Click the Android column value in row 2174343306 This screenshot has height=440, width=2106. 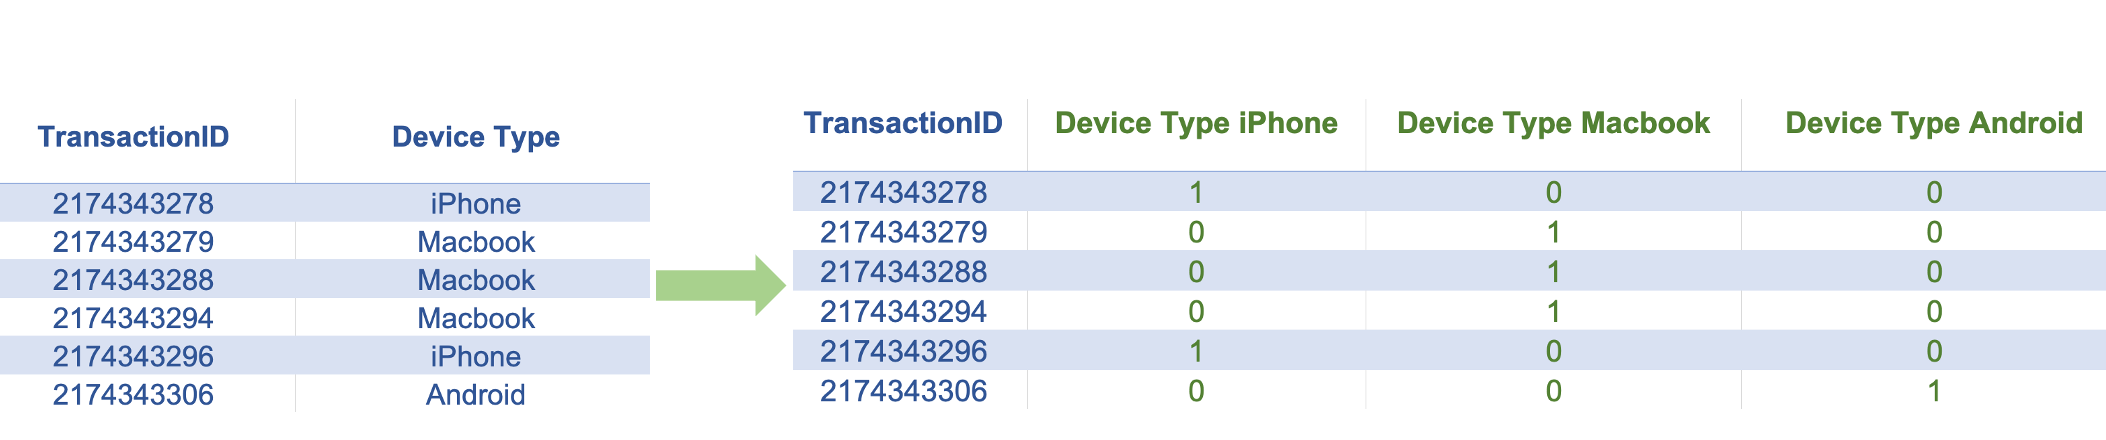pos(1934,391)
